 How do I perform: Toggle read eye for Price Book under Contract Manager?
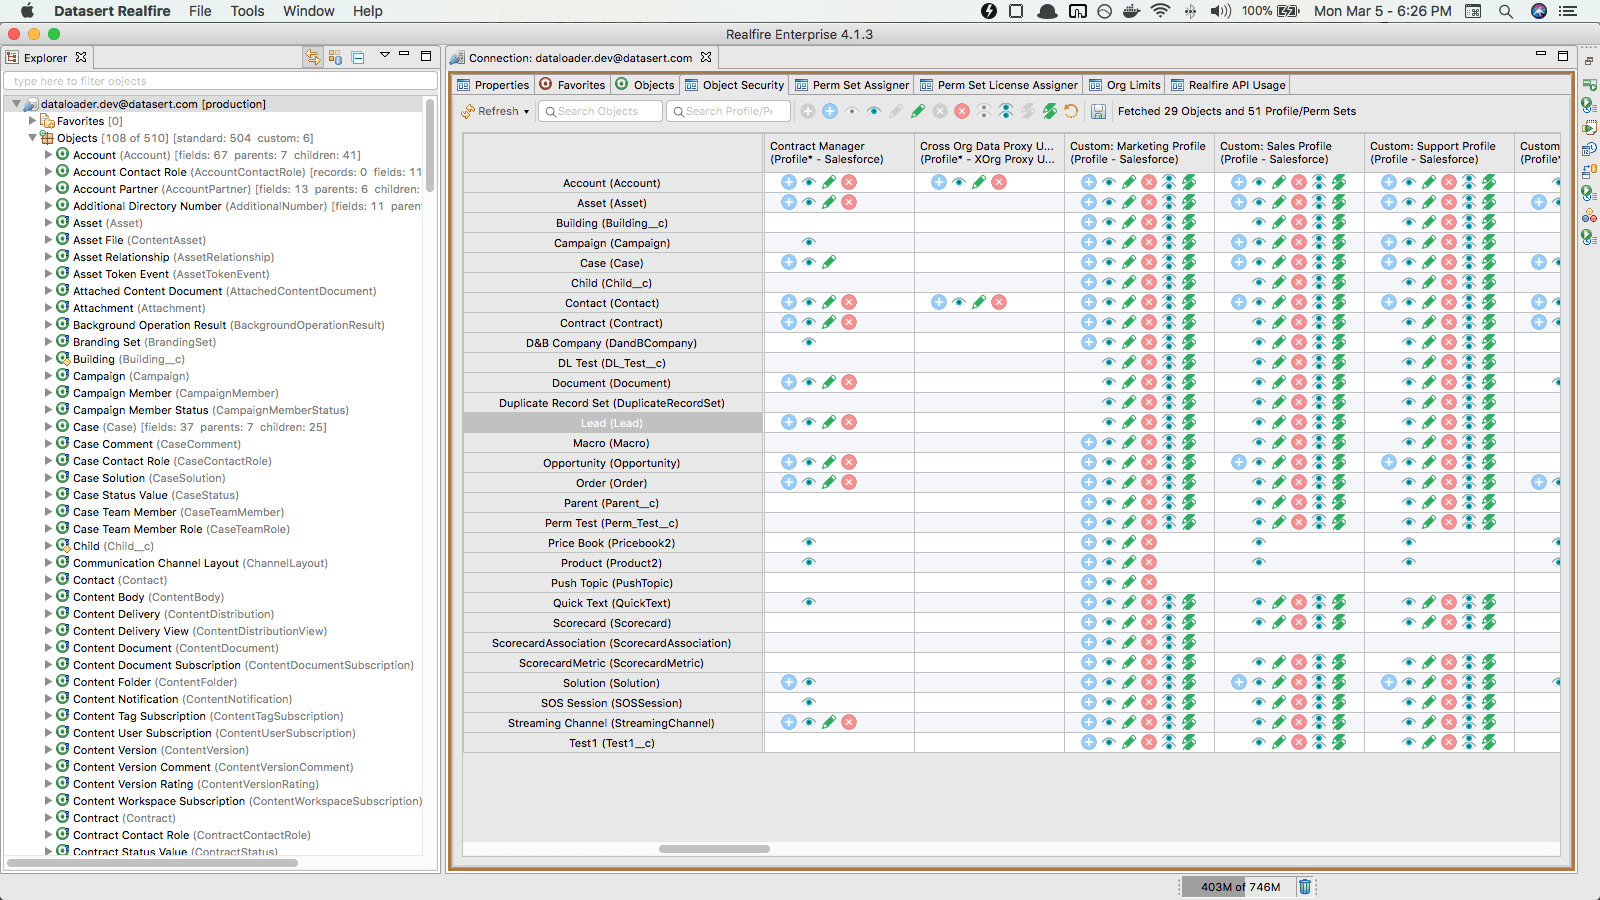point(809,542)
